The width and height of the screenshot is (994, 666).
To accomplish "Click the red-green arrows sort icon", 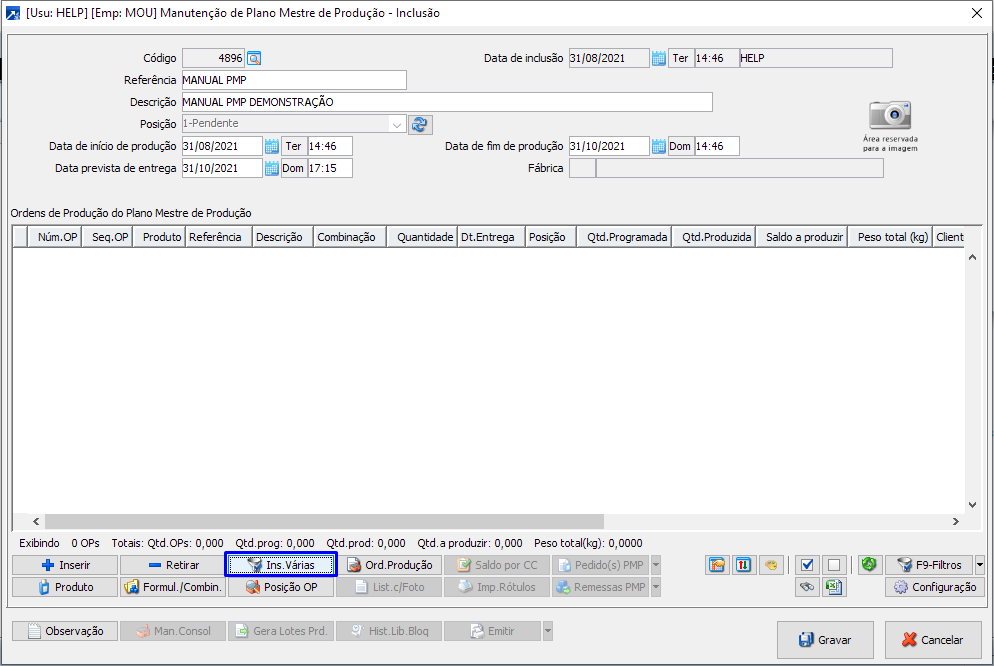I will [744, 565].
